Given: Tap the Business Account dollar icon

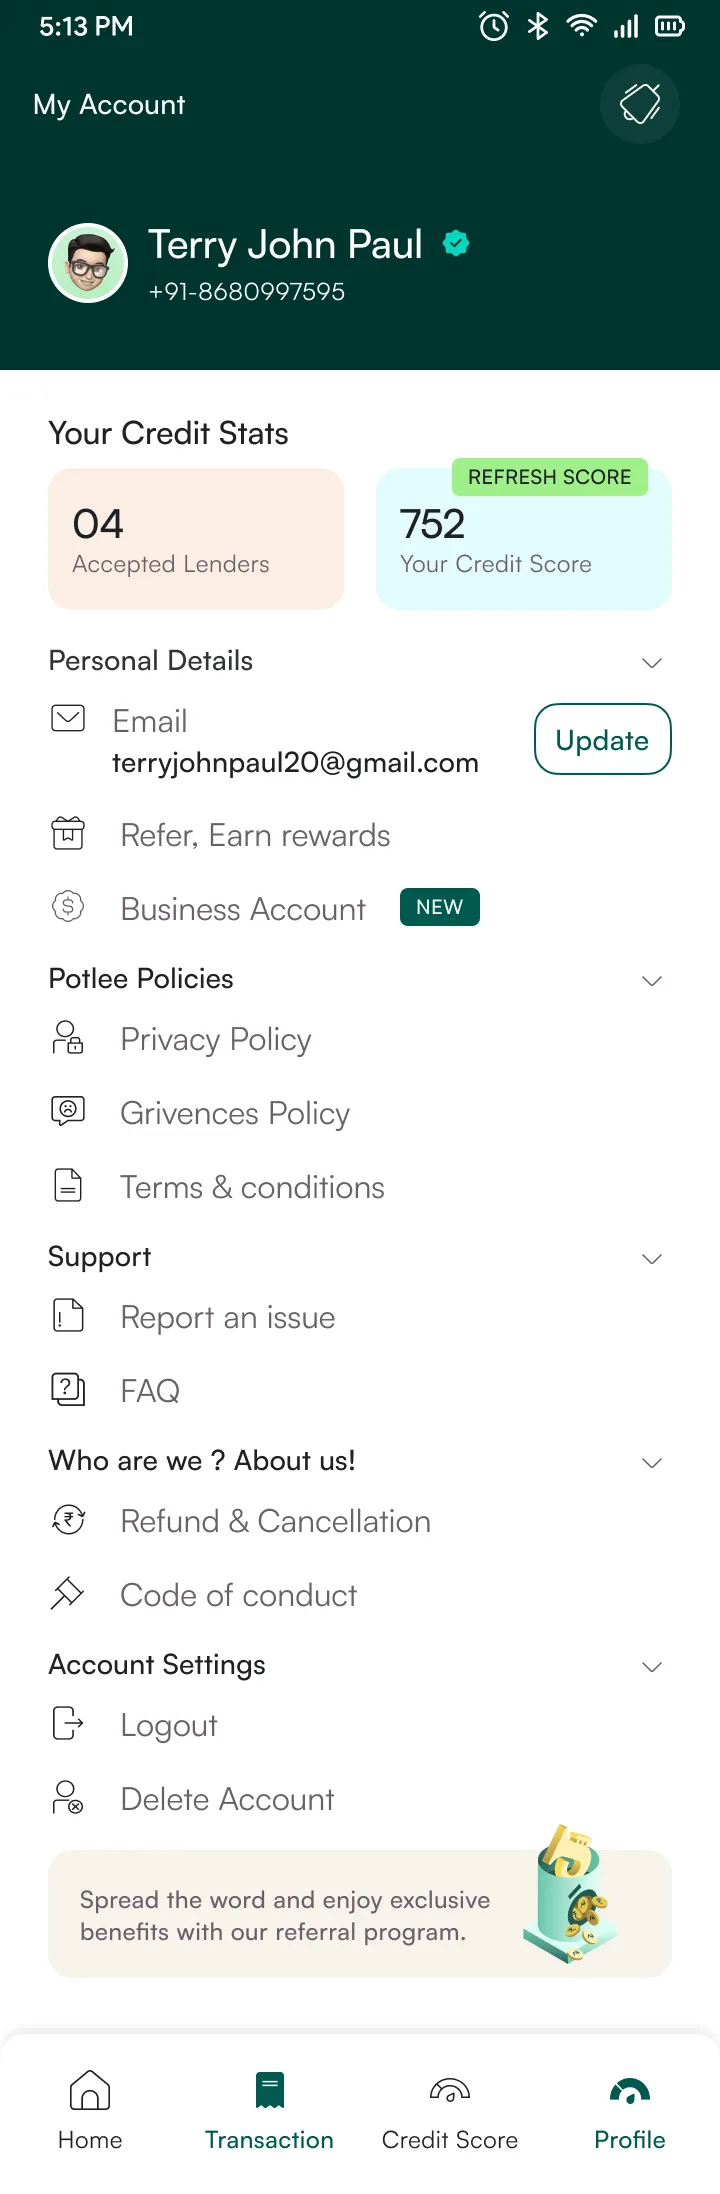Looking at the screenshot, I should 68,907.
